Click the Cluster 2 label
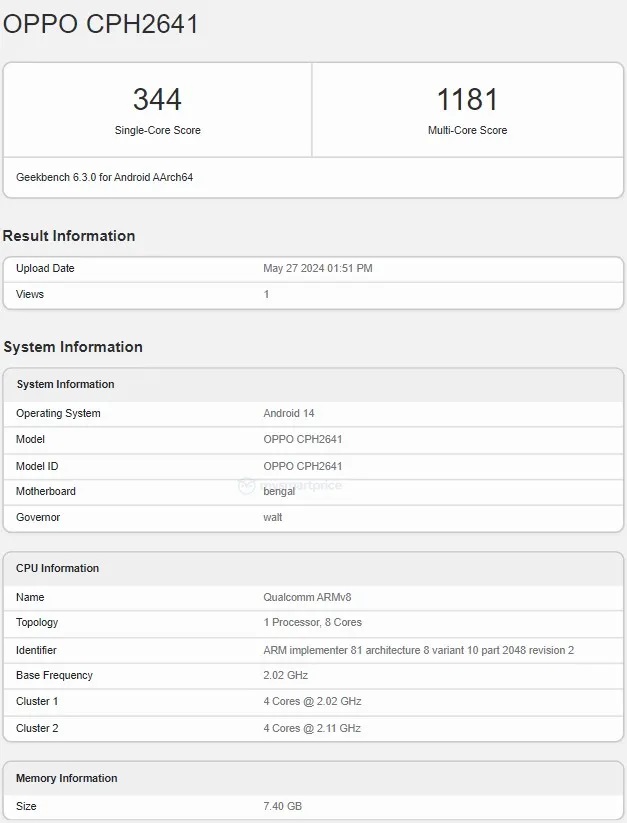This screenshot has width=627, height=823. coord(37,729)
